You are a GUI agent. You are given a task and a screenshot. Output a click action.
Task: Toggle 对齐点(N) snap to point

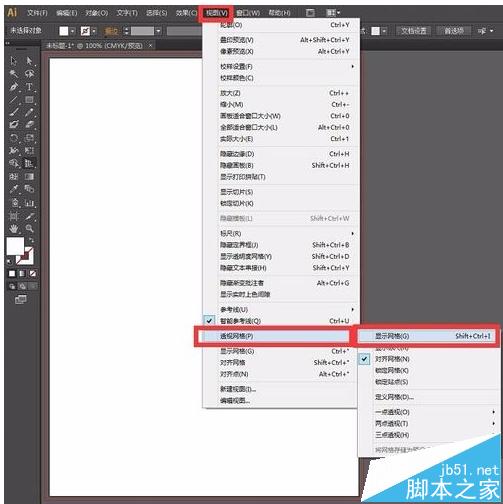[x=281, y=374]
